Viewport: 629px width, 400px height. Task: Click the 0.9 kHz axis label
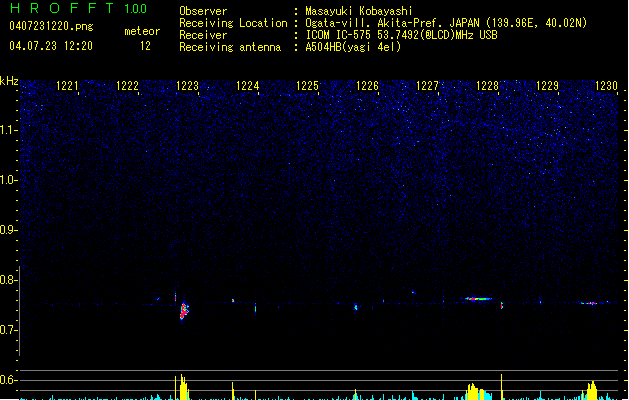click(8, 230)
